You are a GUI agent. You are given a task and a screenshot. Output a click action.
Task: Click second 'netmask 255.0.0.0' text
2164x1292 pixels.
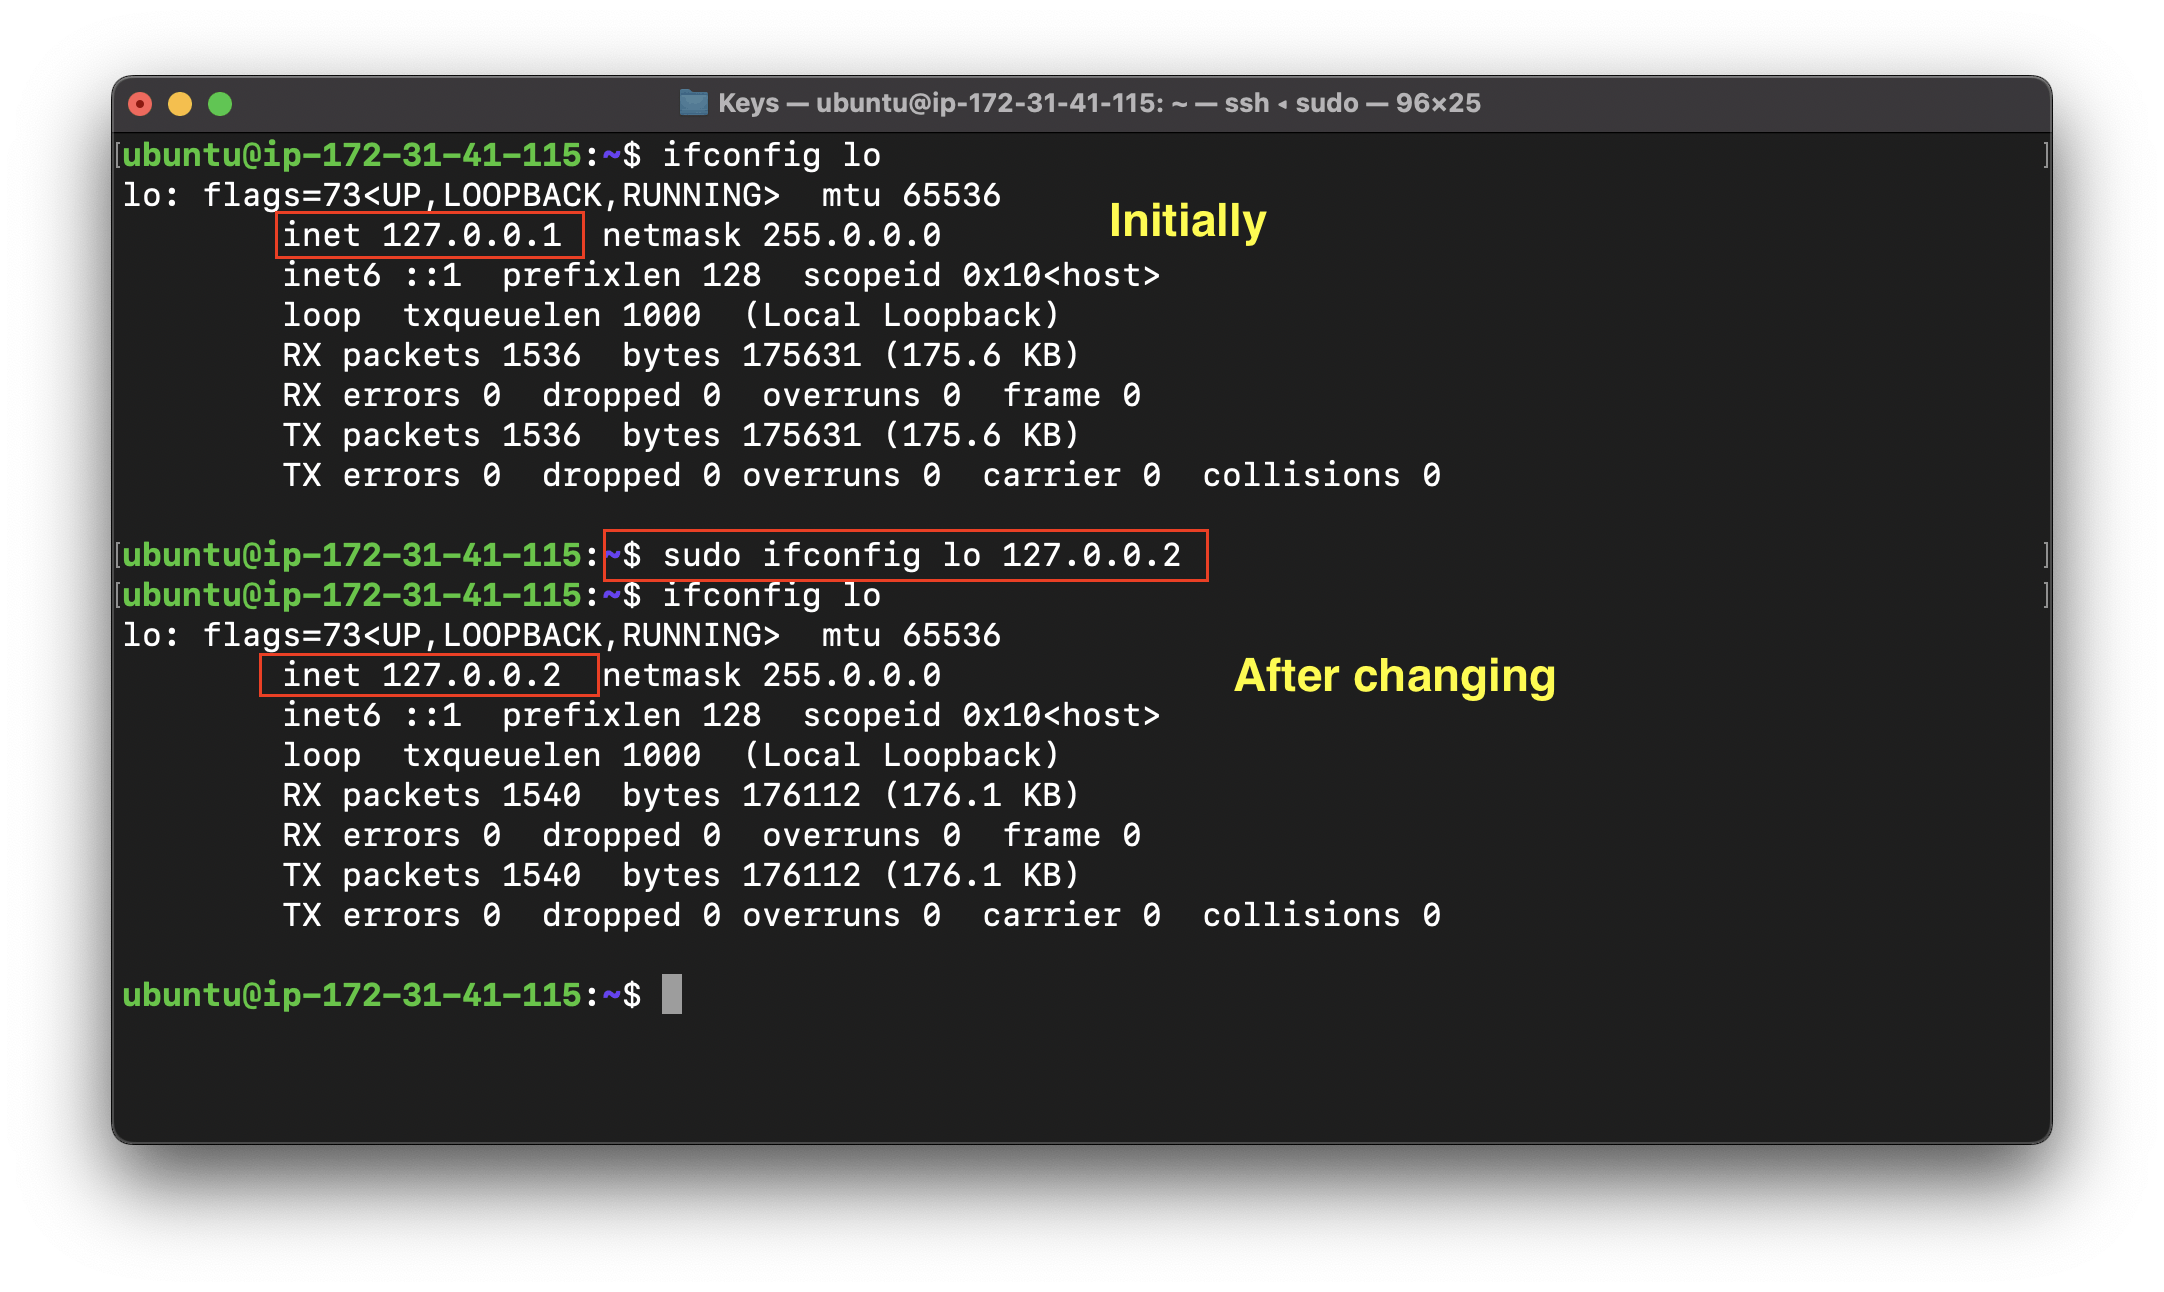click(772, 675)
